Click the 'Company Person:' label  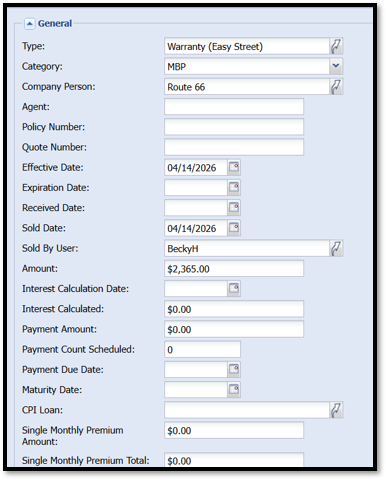click(x=58, y=87)
